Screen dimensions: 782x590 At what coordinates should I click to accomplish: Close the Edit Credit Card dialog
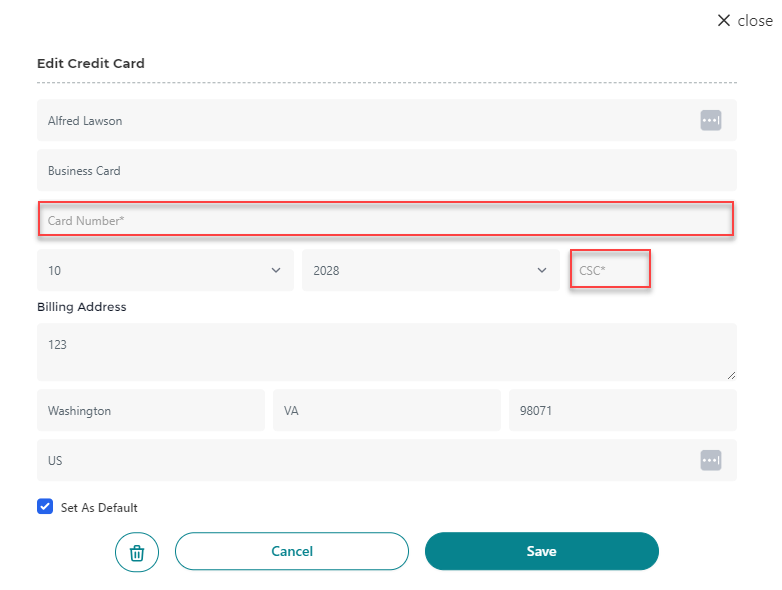(744, 20)
